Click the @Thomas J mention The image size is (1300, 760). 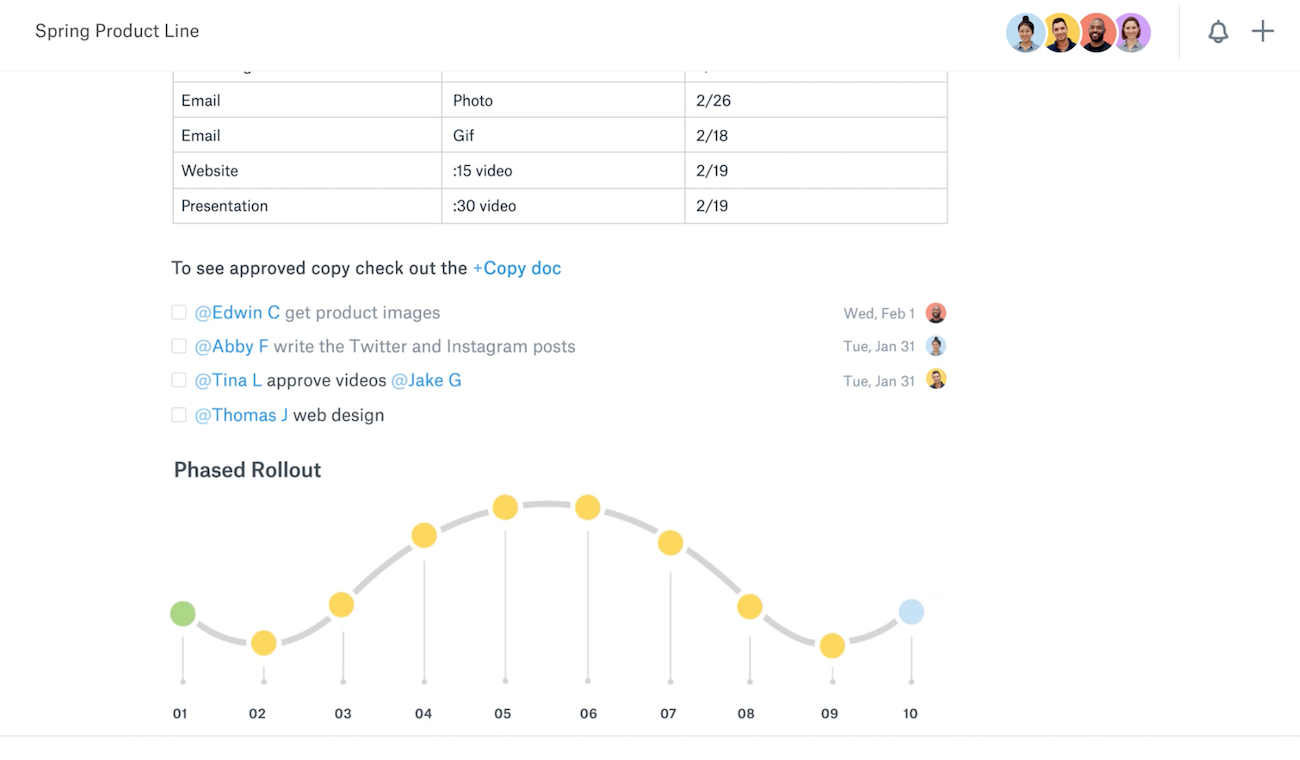241,415
